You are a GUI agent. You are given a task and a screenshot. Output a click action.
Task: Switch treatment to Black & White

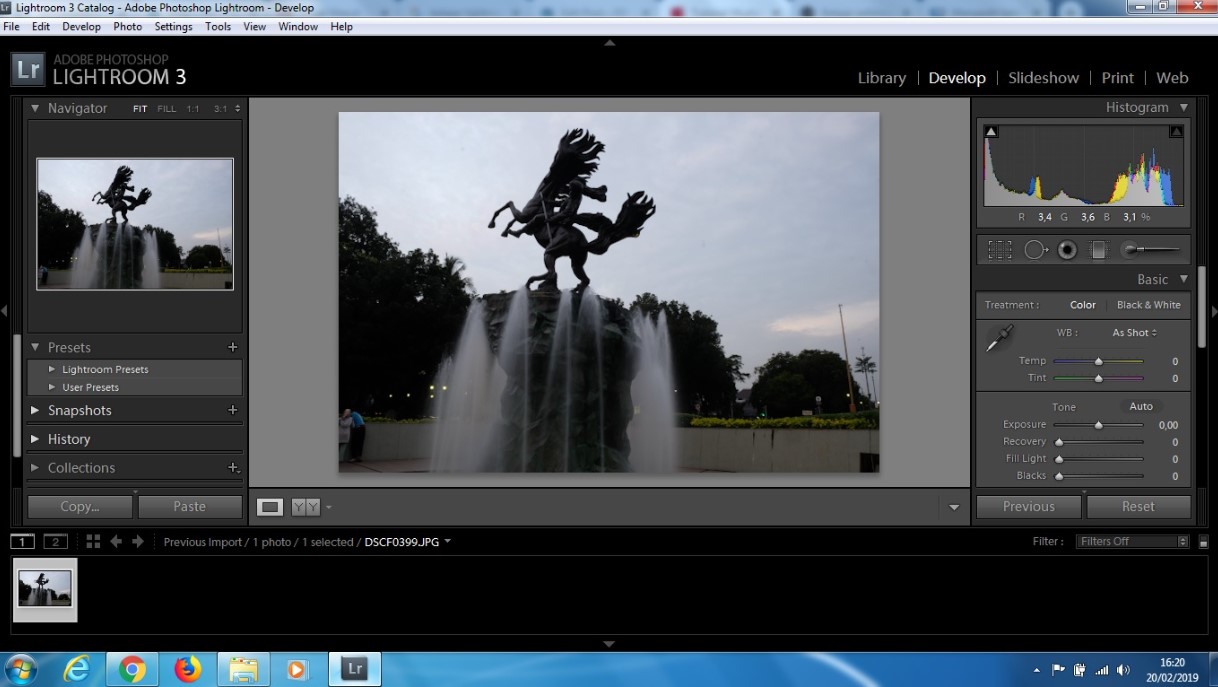pos(1148,305)
